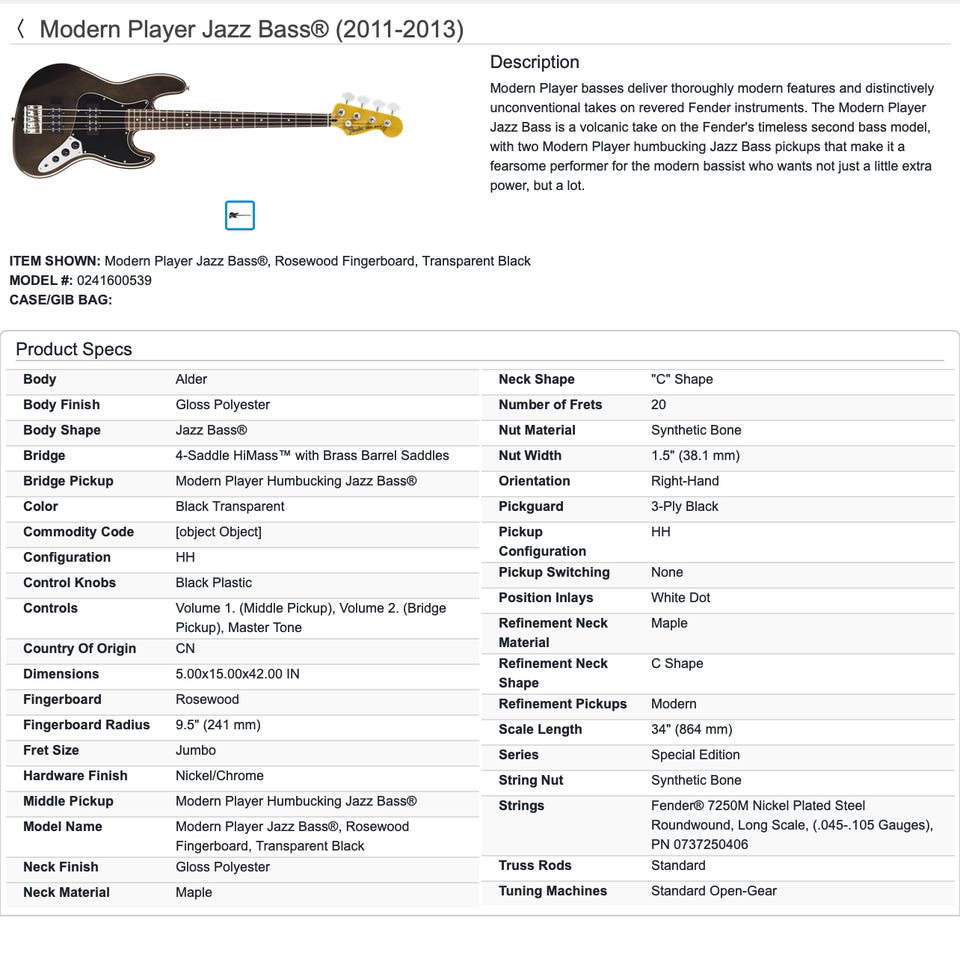Click the ITEM SHOWN label
The height and width of the screenshot is (953, 960).
point(54,261)
